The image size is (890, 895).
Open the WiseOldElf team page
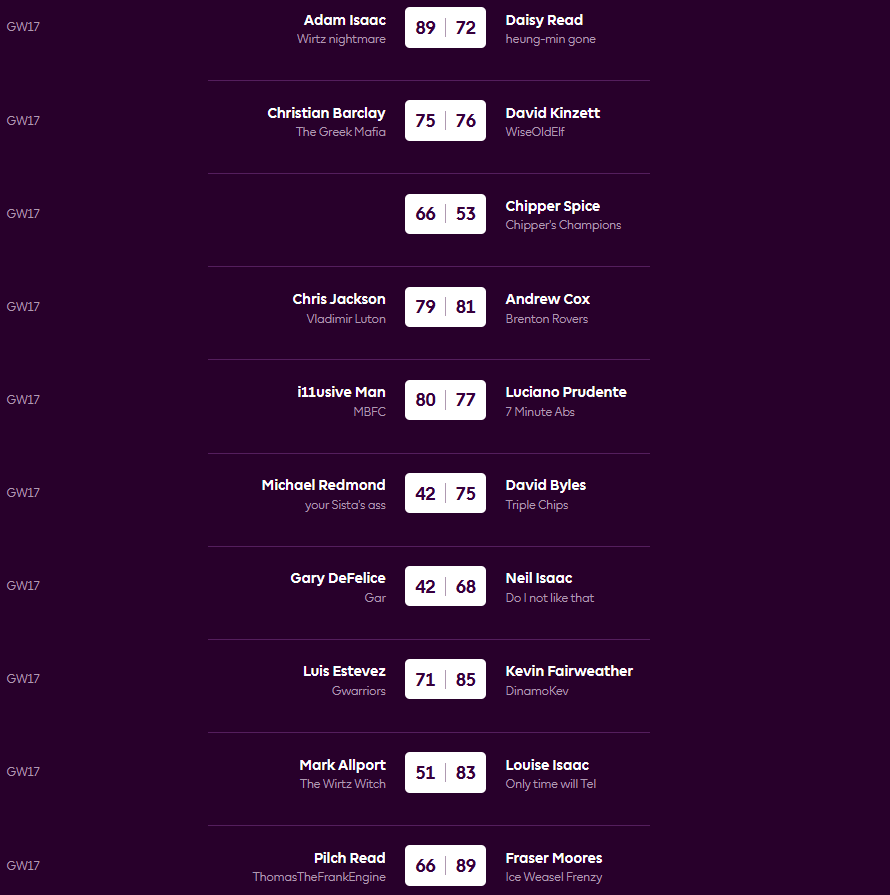pyautogui.click(x=535, y=132)
